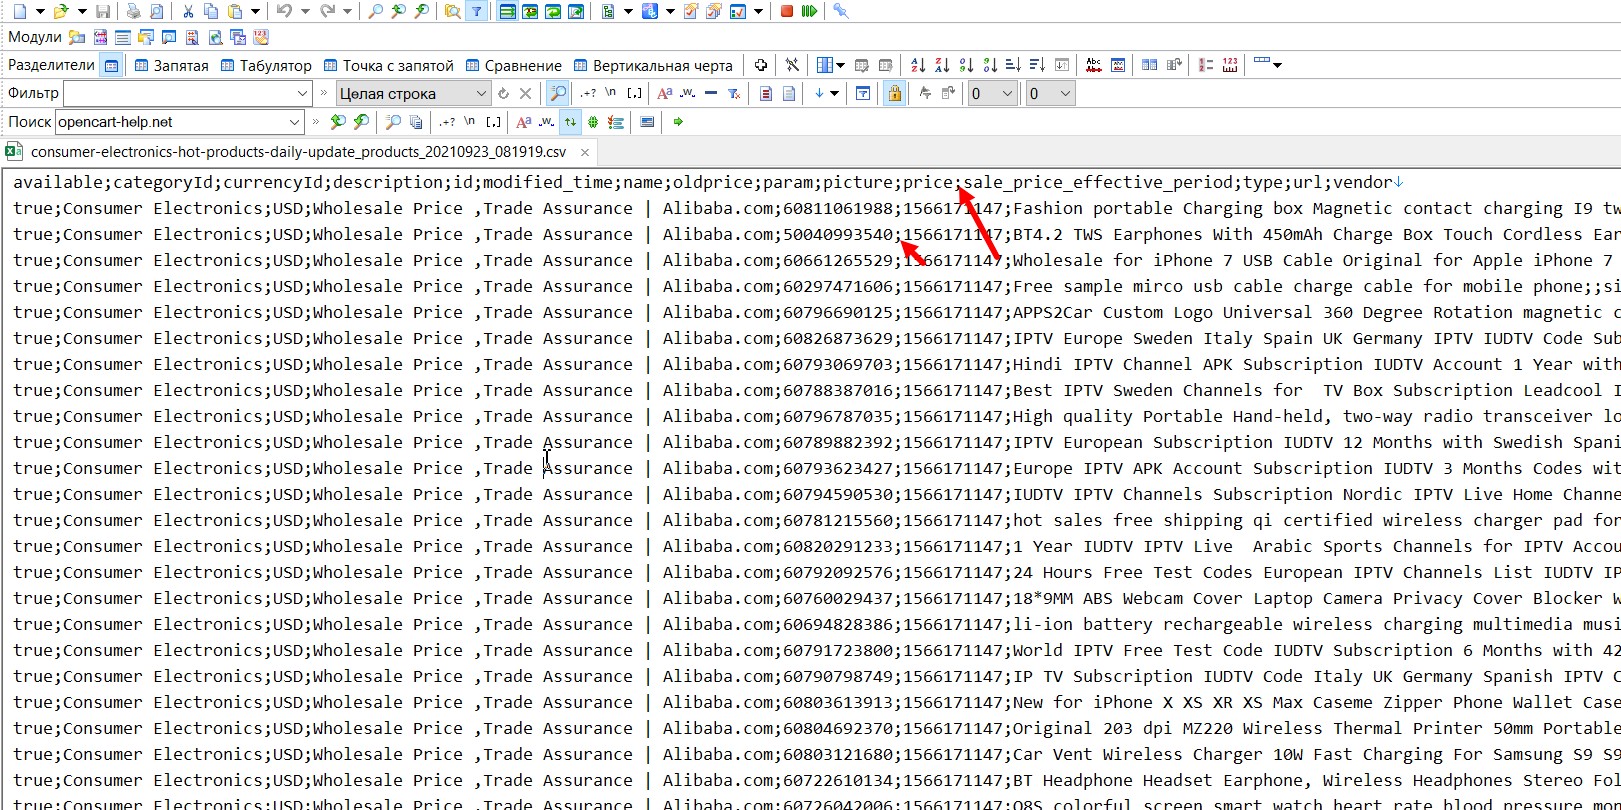Close the open CSV file tab

(585, 153)
